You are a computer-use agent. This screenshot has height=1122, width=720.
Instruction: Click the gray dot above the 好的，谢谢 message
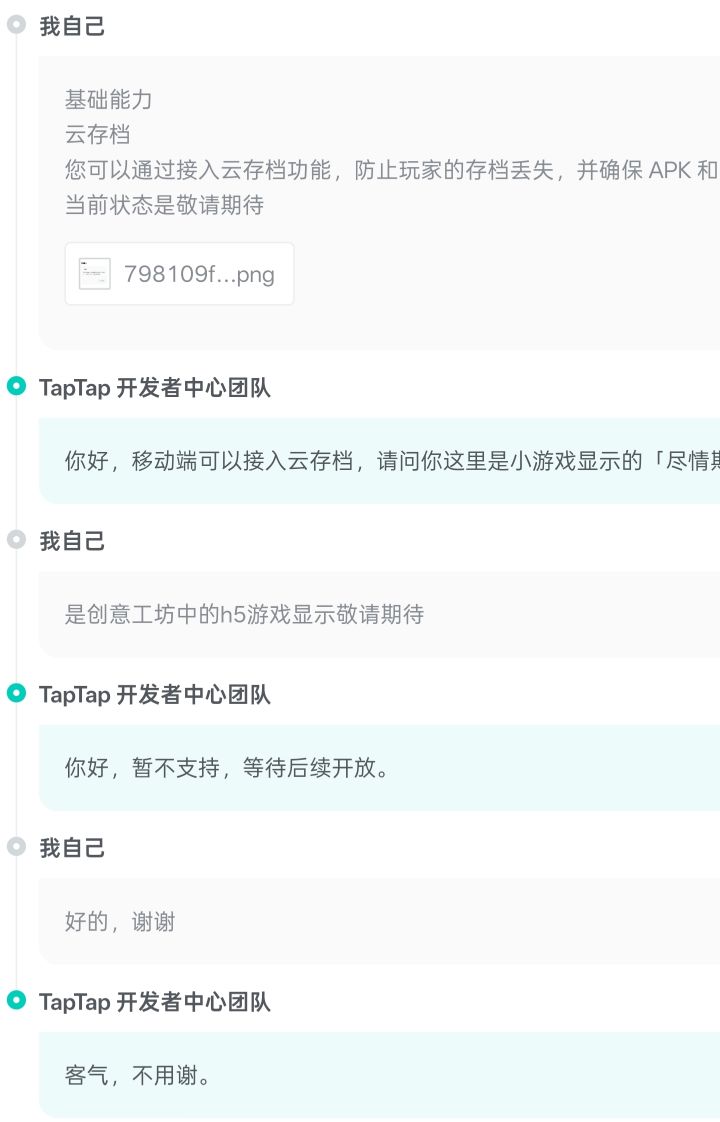tap(16, 847)
